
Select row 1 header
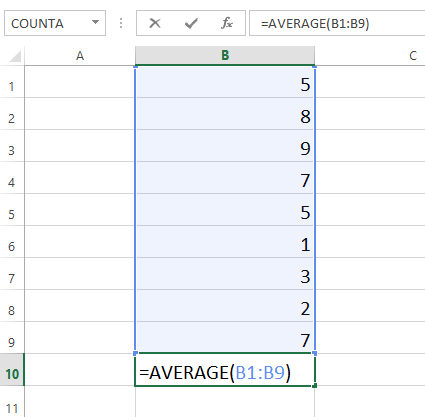pyautogui.click(x=12, y=82)
